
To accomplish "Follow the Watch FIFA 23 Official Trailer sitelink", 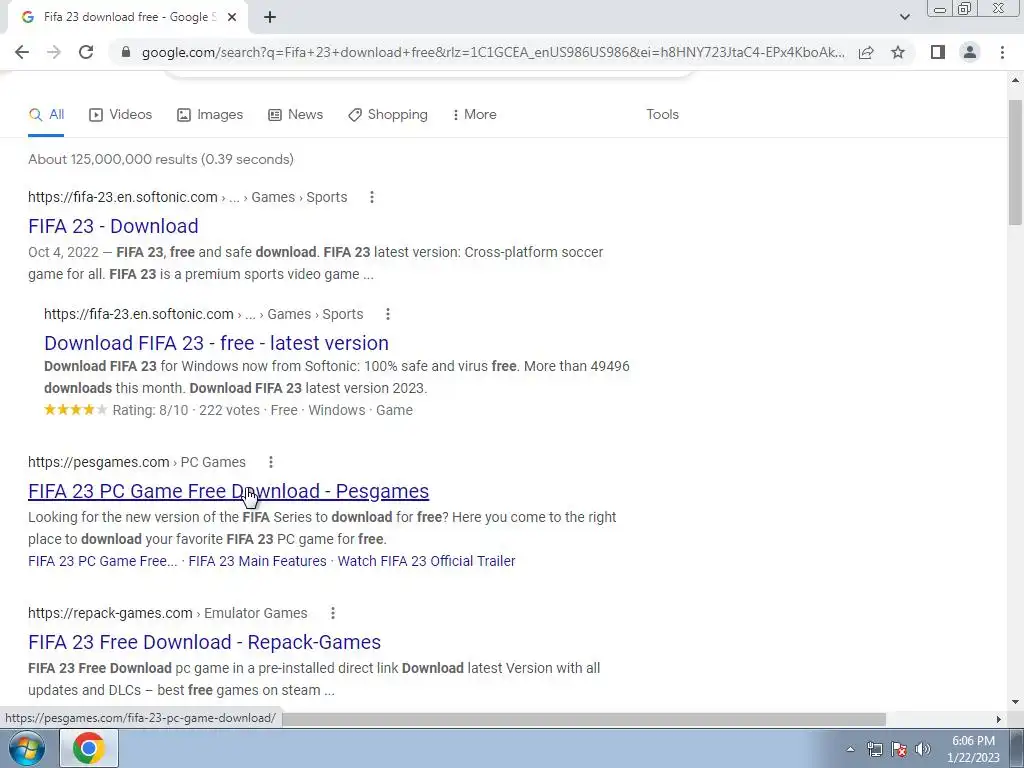I will (426, 561).
